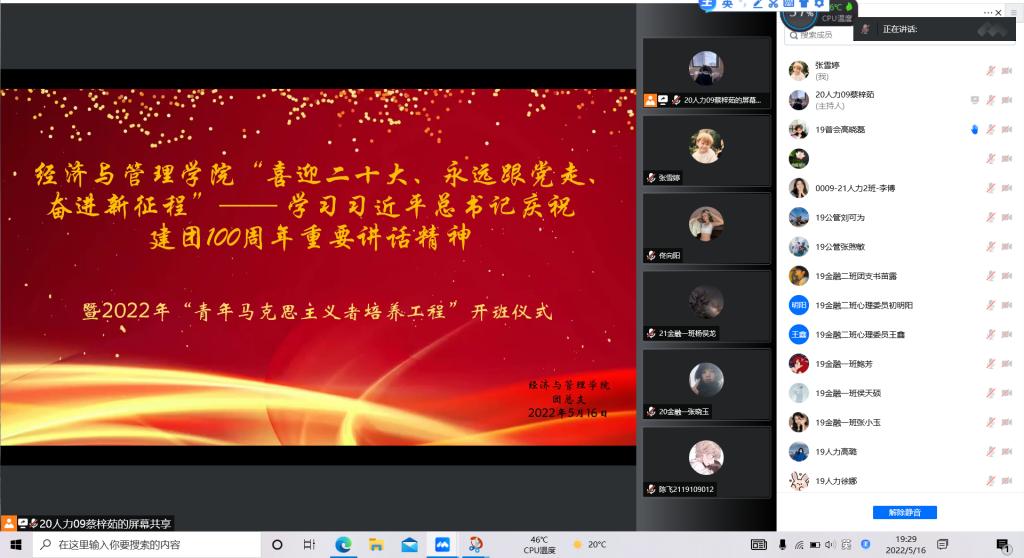Open hamburger menu at panel top right
The width and height of the screenshot is (1024, 558).
coord(1012,12)
